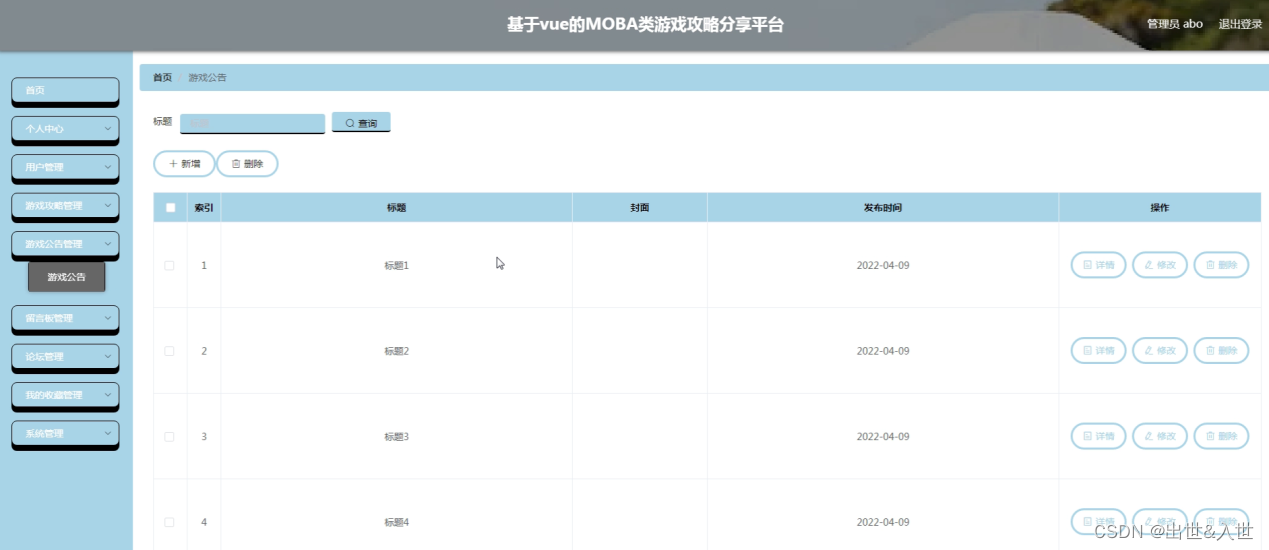Collapse the 游戏公告管理 sidebar menu
The height and width of the screenshot is (550, 1269).
[65, 244]
